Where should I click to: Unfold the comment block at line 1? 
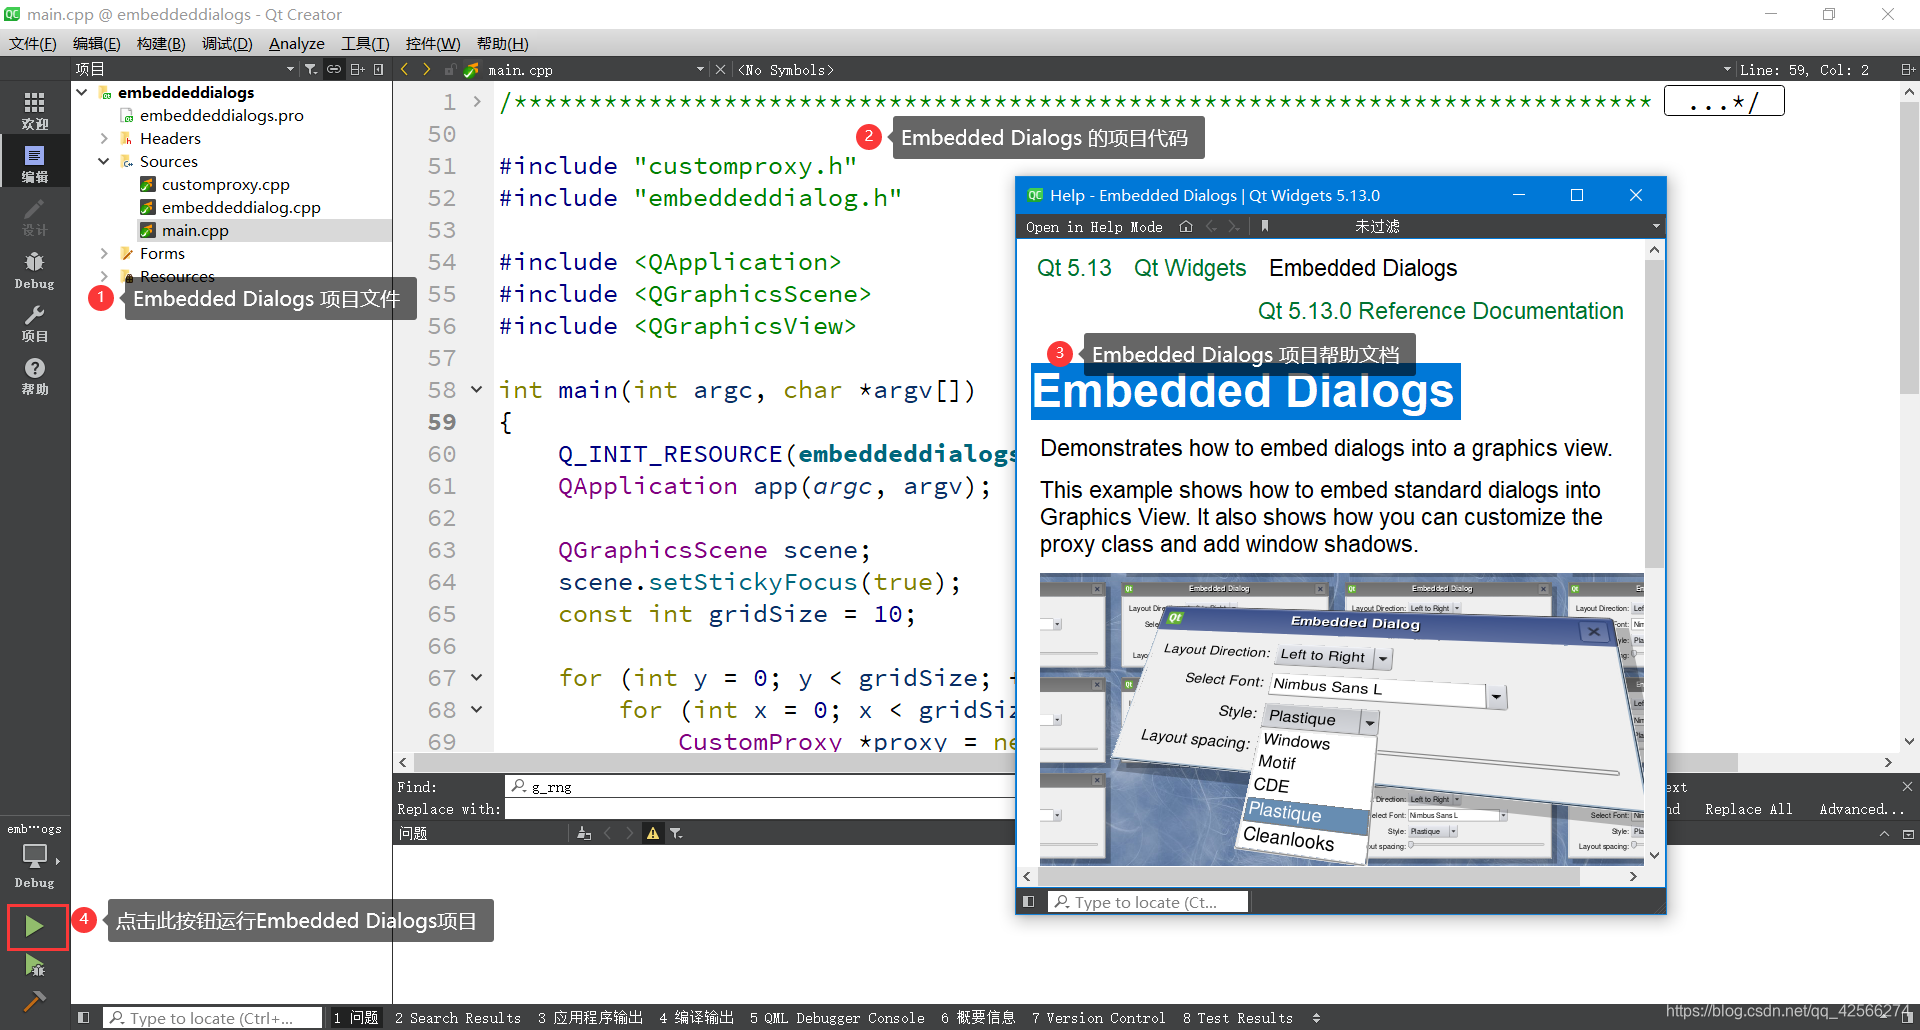[477, 101]
